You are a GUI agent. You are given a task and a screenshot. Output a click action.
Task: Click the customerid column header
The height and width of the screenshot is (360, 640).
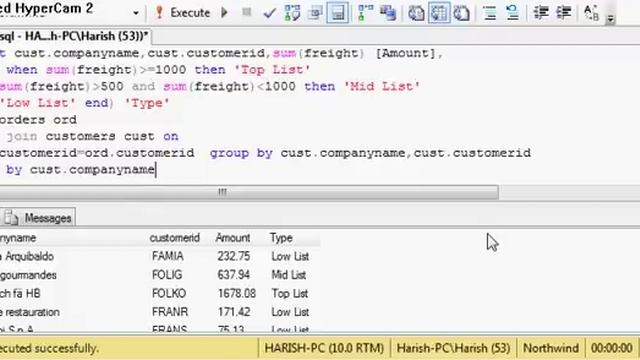click(x=174, y=238)
